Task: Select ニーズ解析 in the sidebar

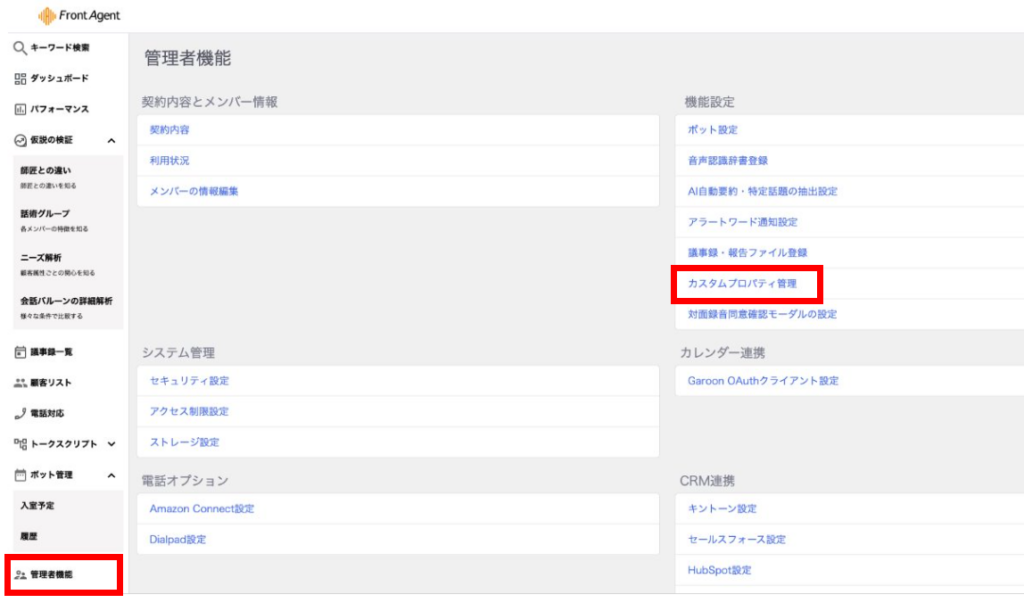Action: tap(41, 258)
